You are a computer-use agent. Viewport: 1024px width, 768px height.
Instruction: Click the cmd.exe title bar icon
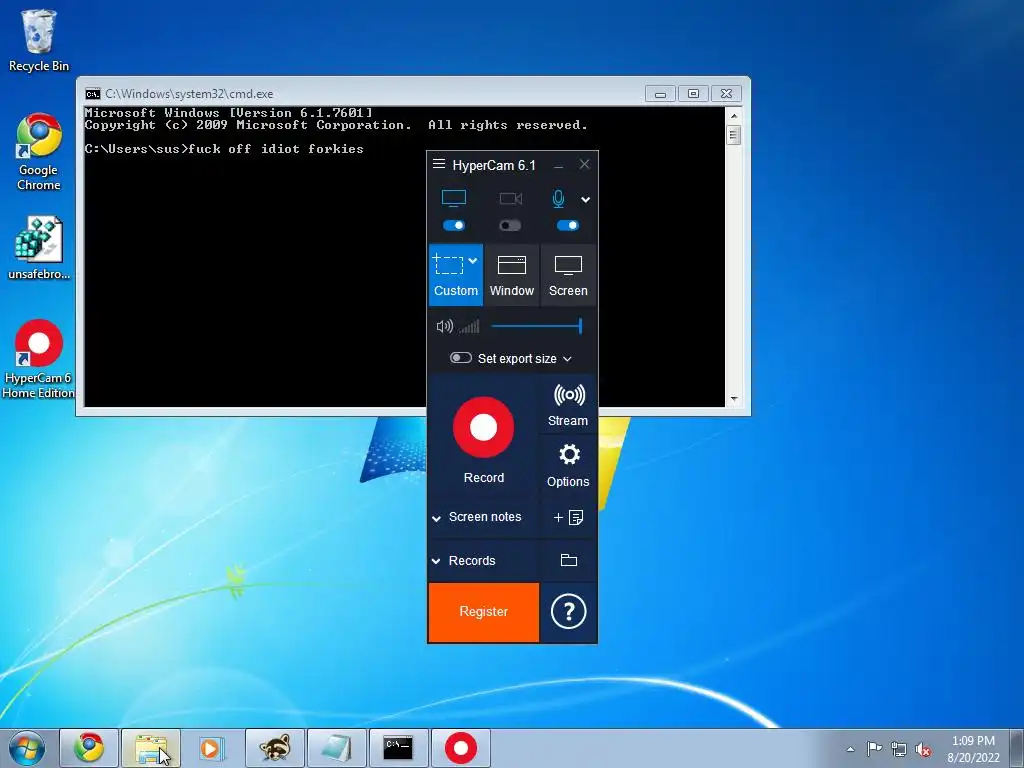point(93,93)
